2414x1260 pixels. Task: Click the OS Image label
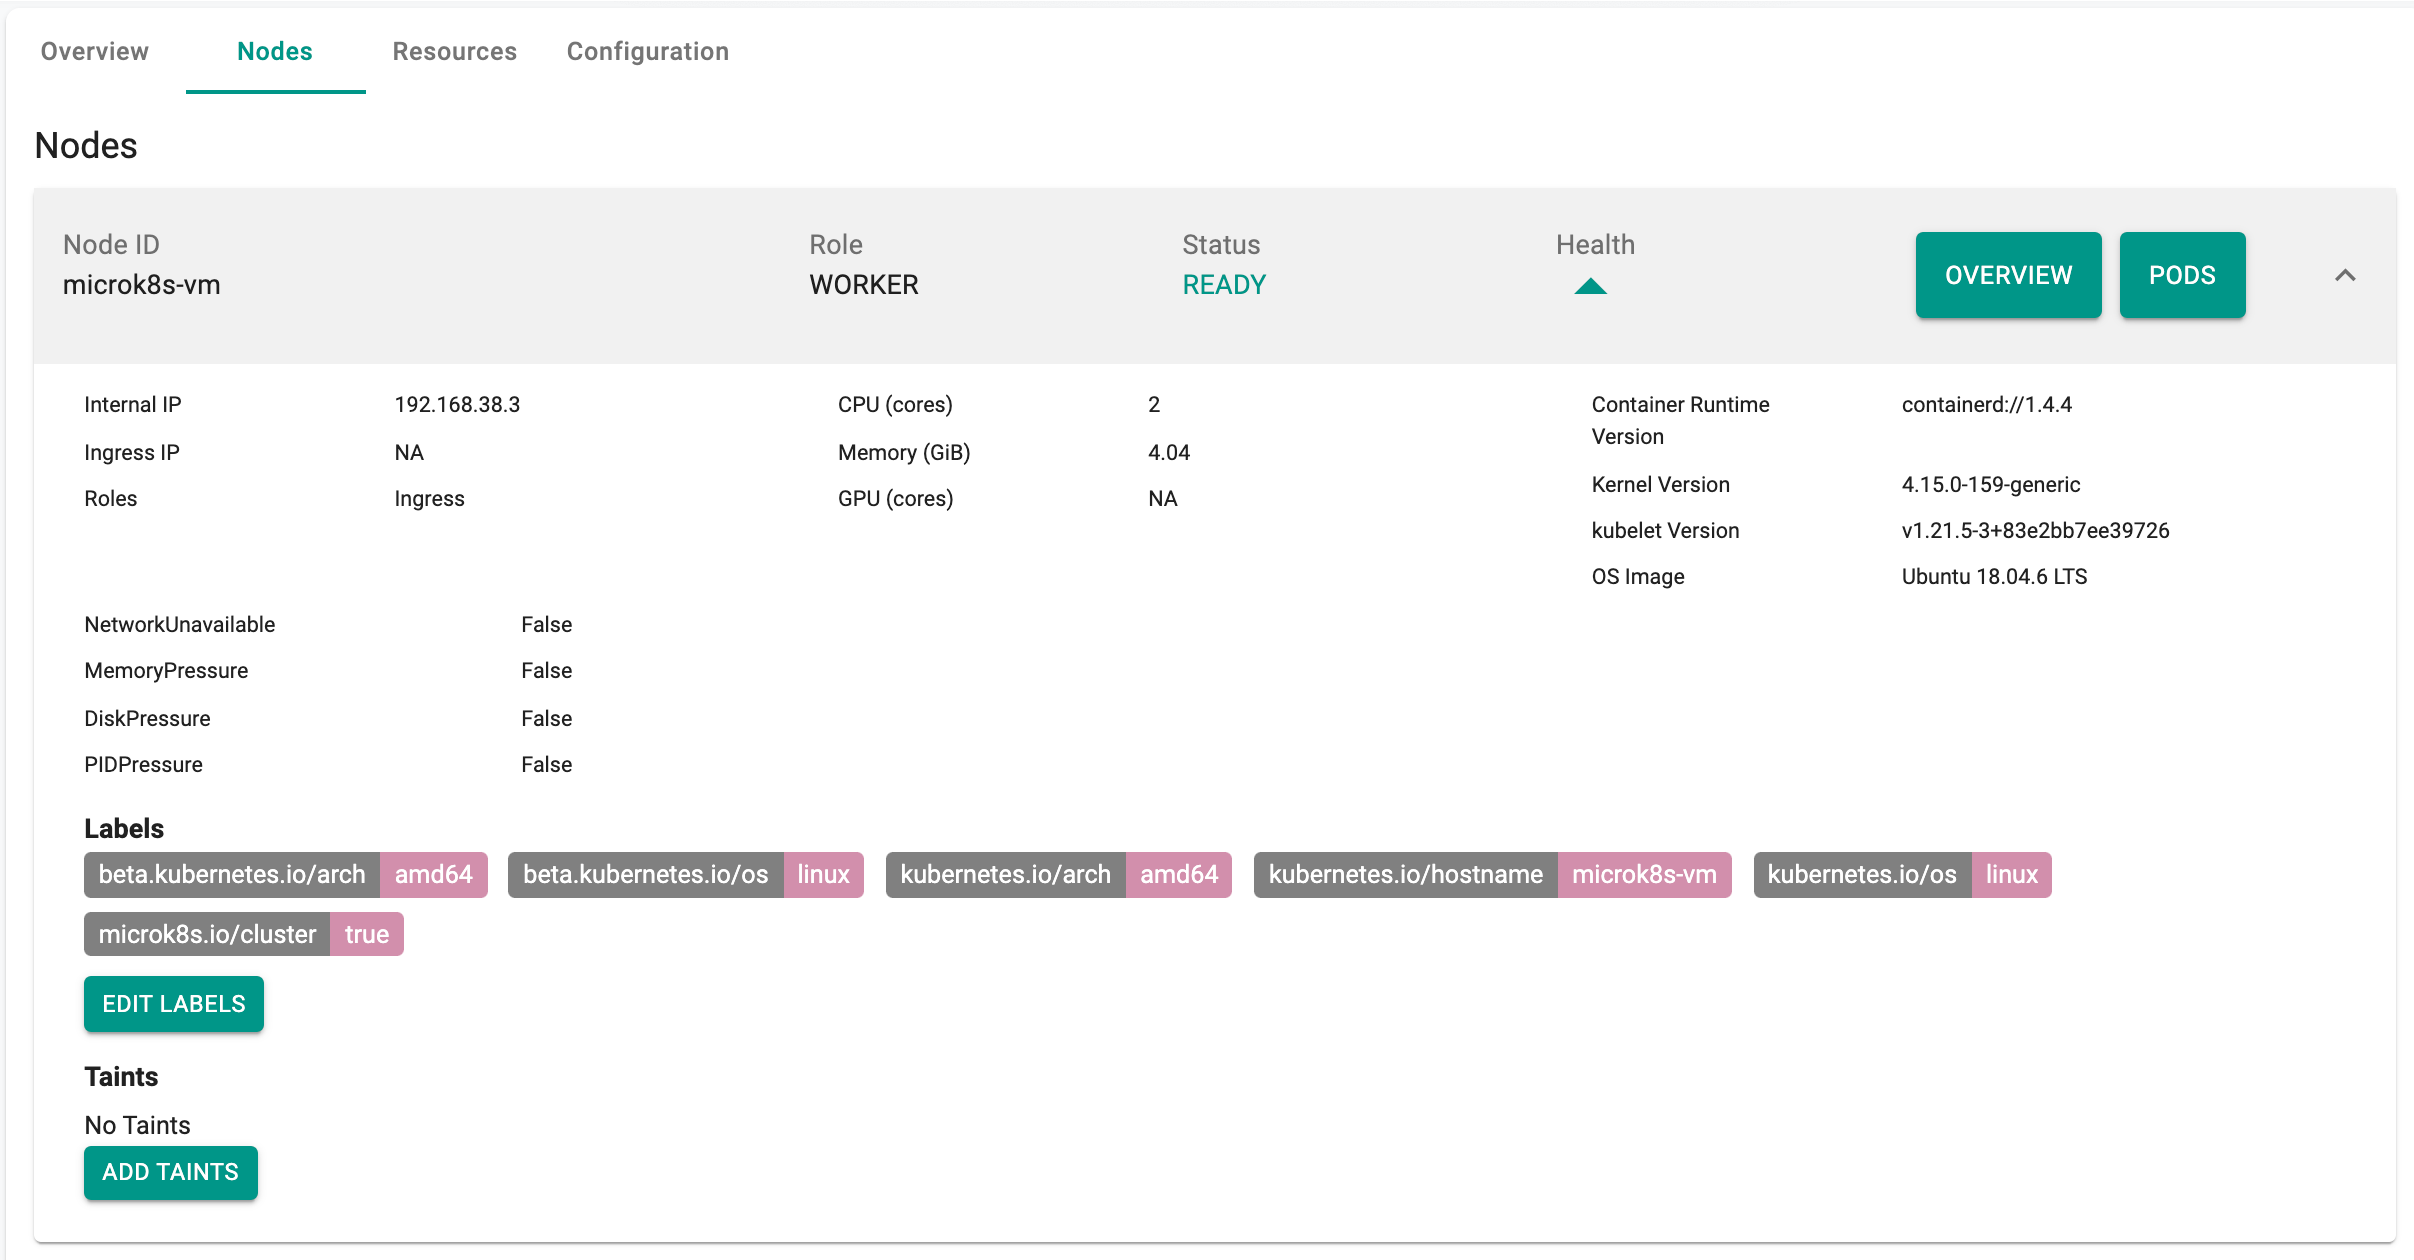click(x=1638, y=576)
